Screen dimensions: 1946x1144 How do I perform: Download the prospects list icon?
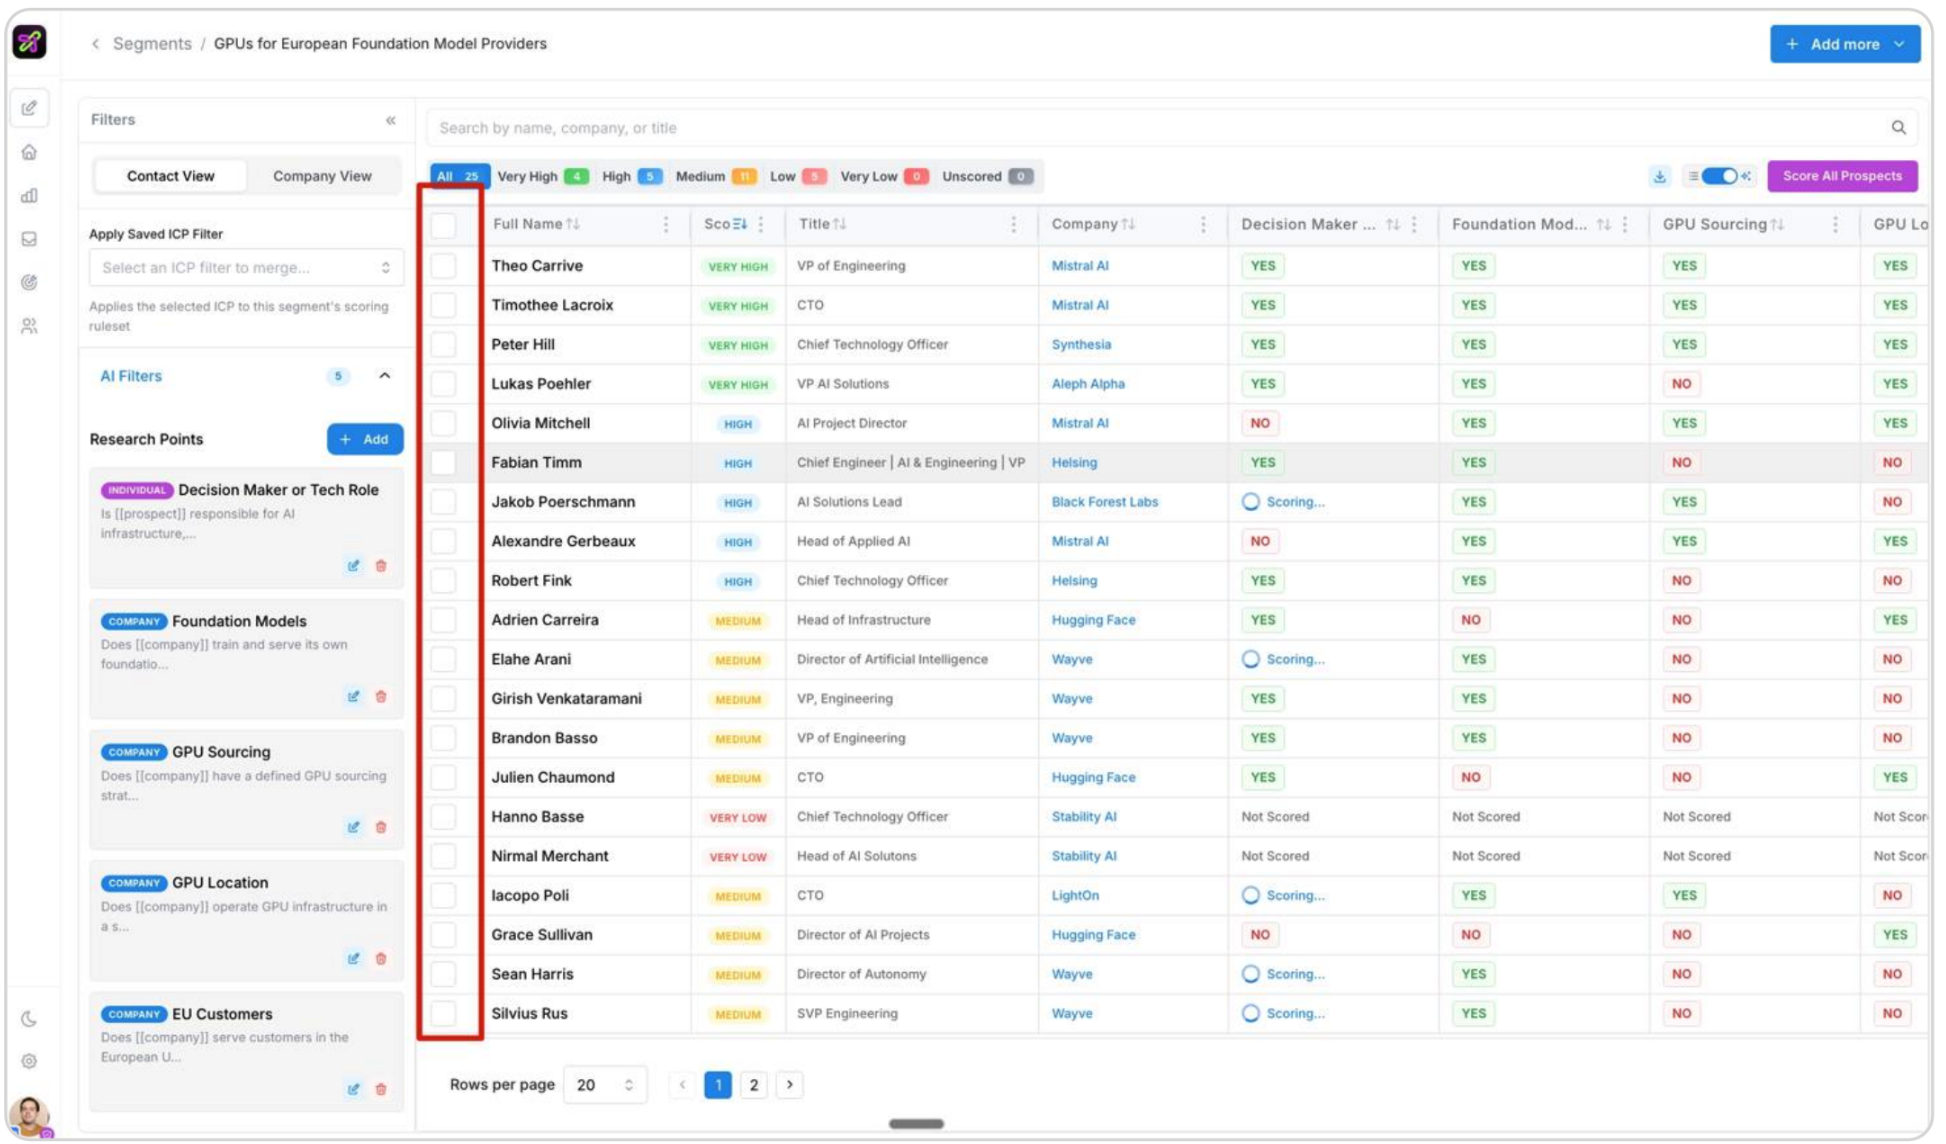pos(1660,177)
